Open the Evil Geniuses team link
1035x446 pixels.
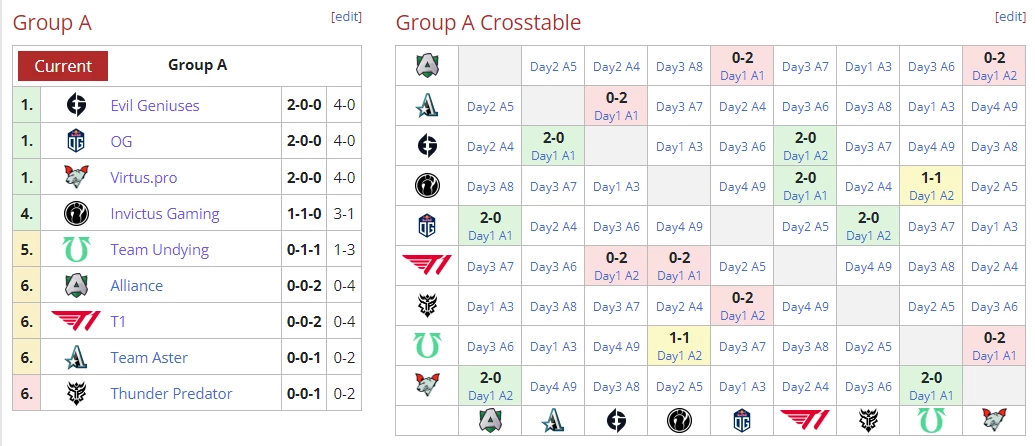(x=155, y=106)
